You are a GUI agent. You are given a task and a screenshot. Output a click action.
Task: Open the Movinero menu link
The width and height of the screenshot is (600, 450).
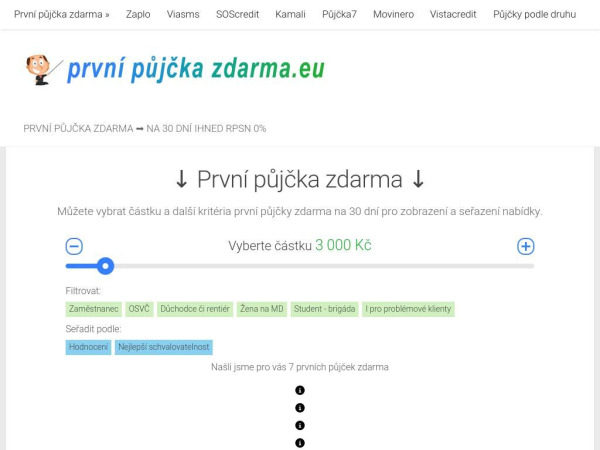(x=393, y=15)
